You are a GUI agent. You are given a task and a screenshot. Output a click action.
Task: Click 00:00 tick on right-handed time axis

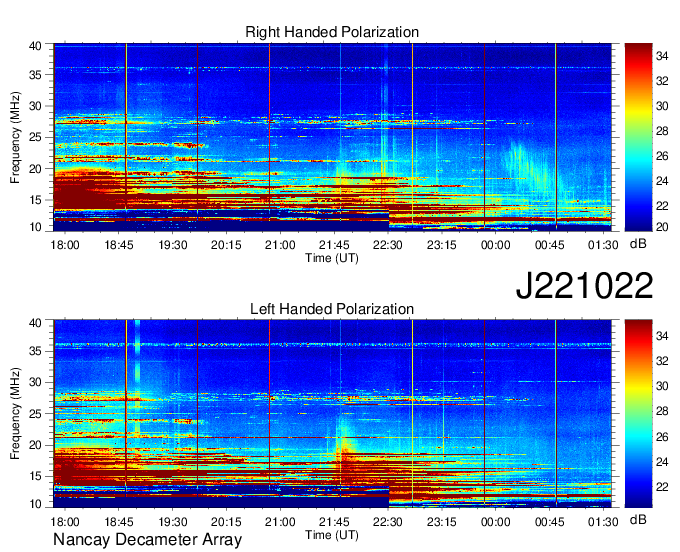495,245
